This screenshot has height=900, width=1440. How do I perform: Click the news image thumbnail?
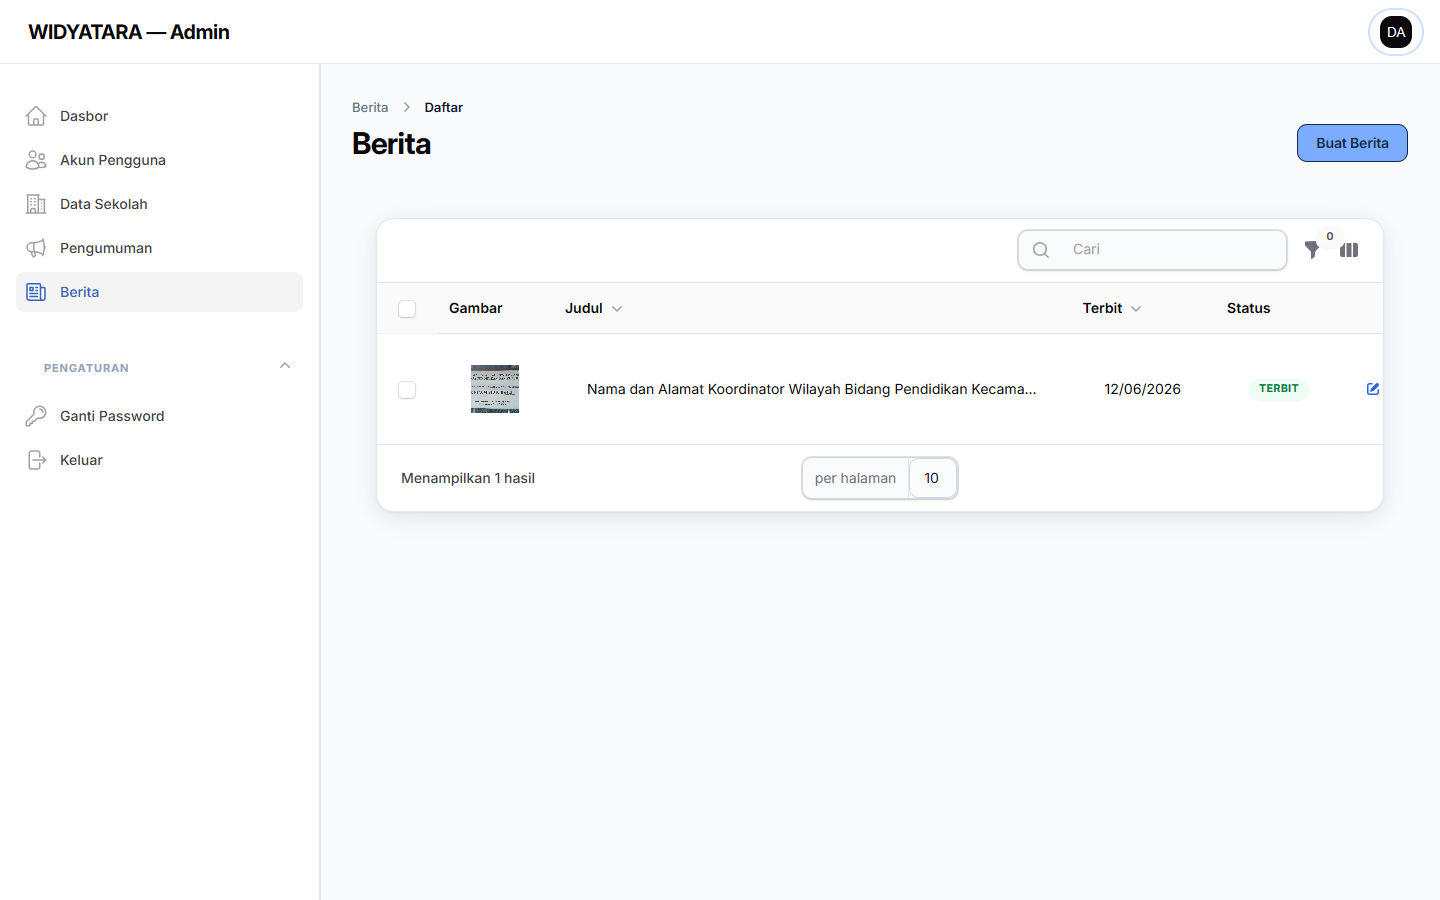click(x=495, y=389)
